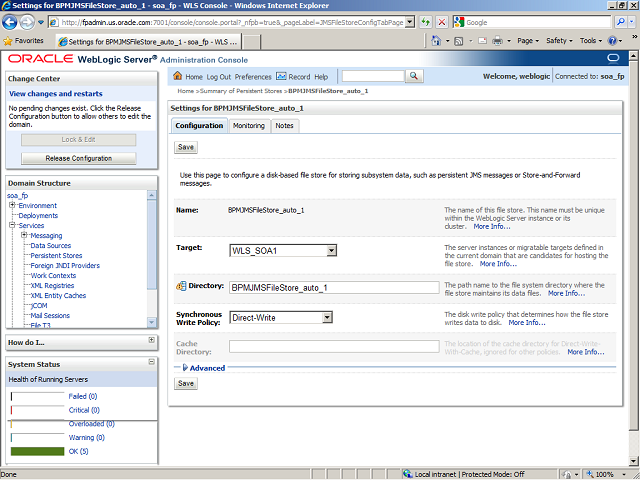
Task: Expand the How do I panel
Action: [x=151, y=342]
